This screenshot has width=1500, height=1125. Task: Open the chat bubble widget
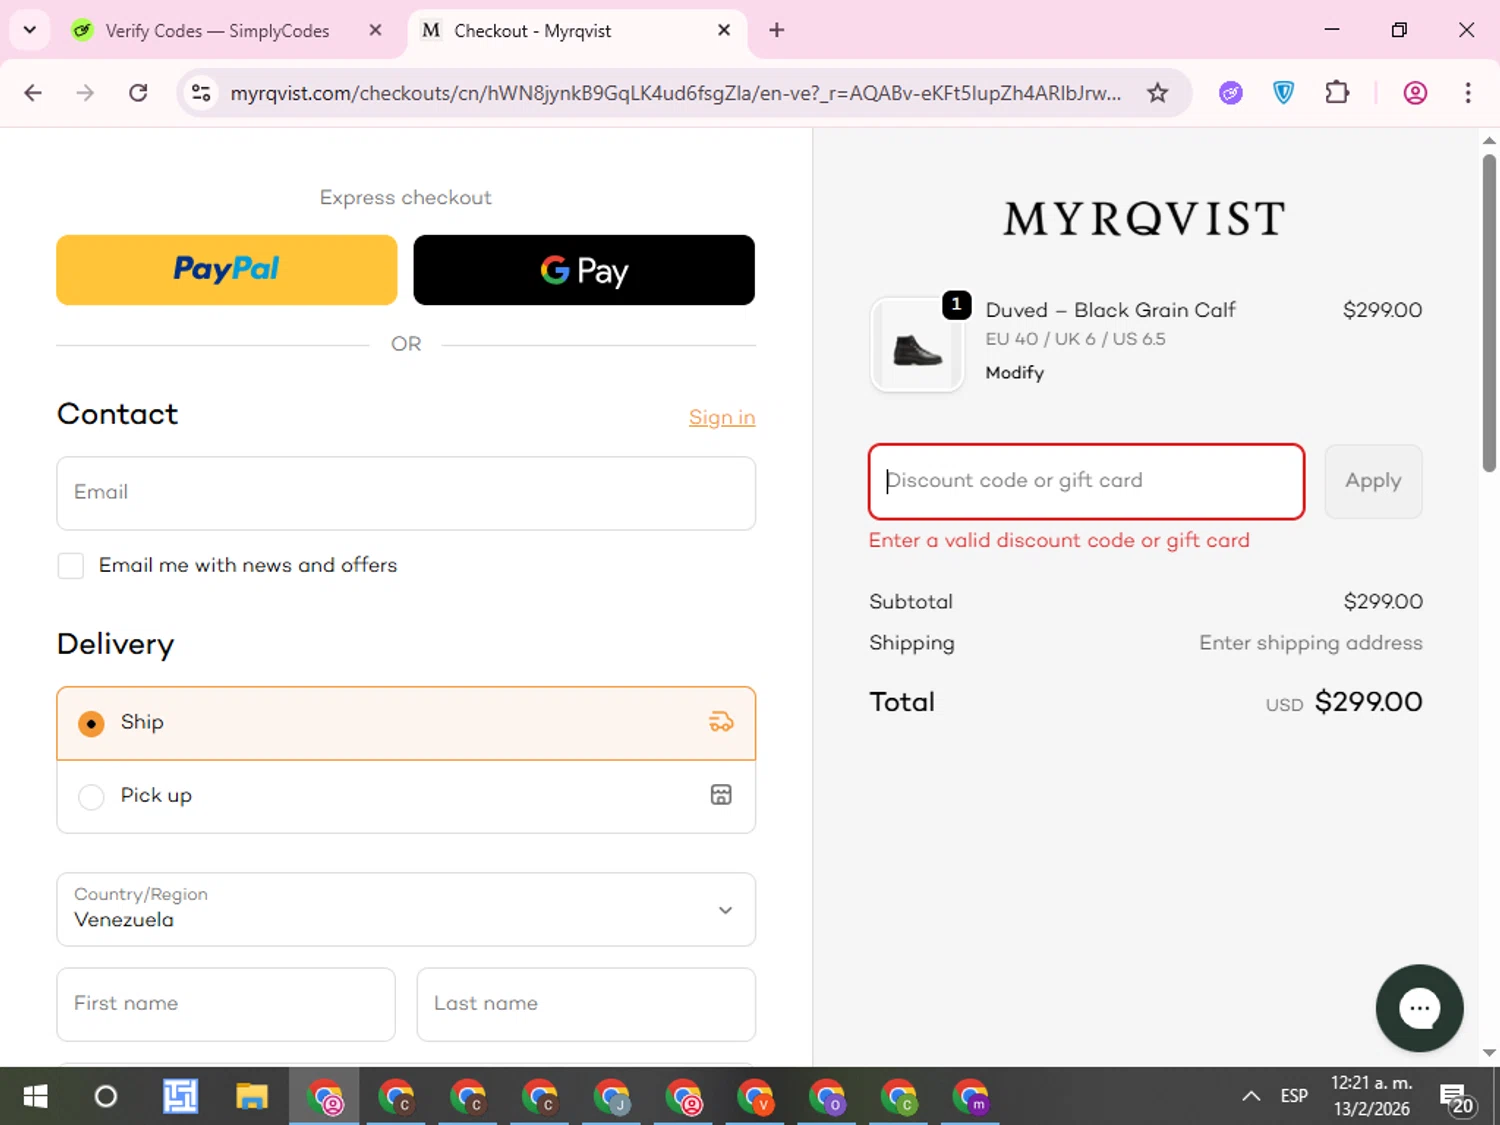(1419, 1008)
